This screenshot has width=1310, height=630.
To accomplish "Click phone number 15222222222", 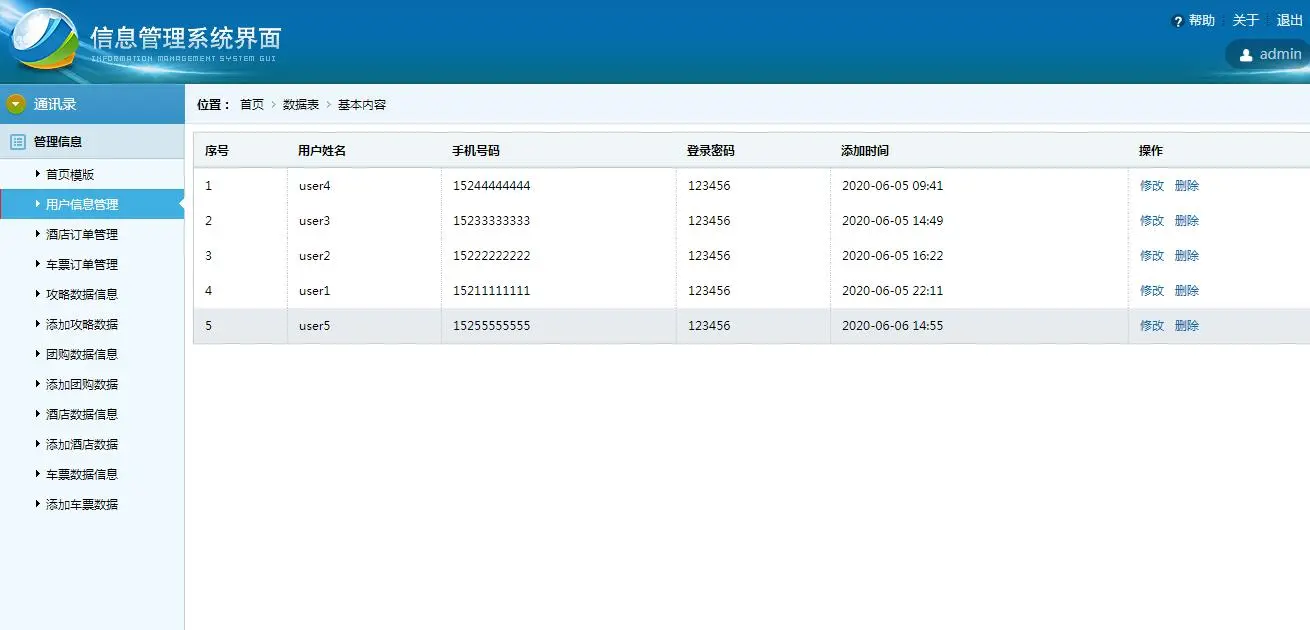I will coord(491,255).
